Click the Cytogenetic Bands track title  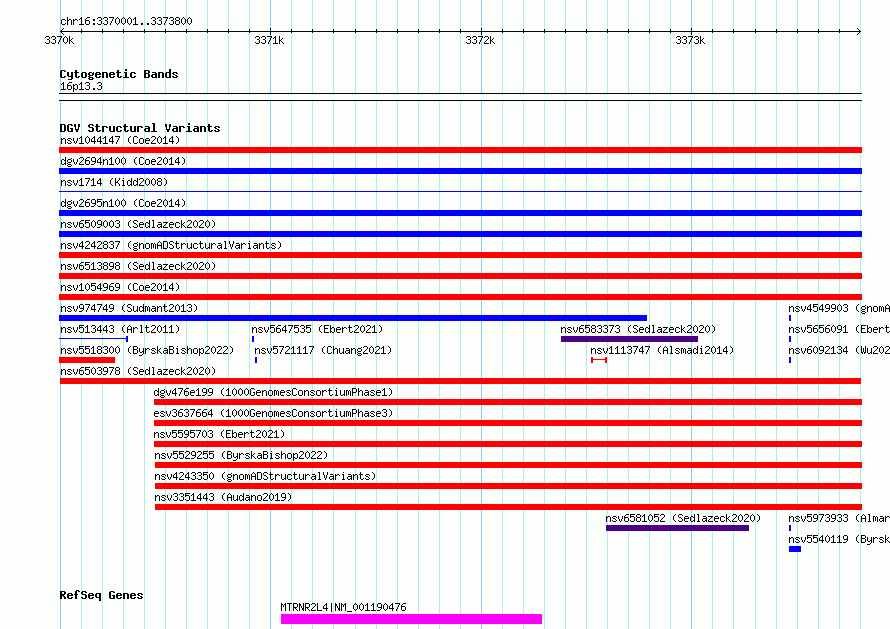tap(119, 74)
